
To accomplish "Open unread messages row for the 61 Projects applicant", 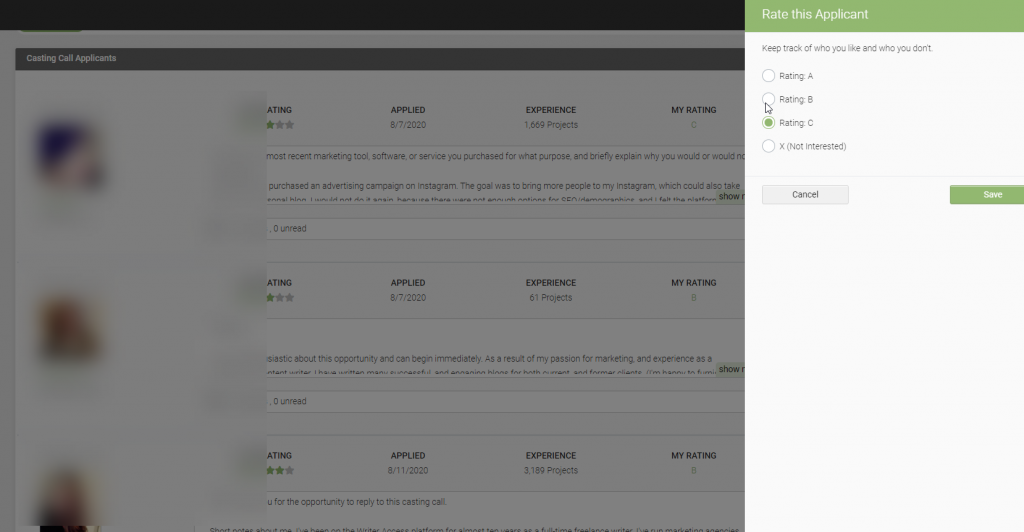I will point(473,401).
